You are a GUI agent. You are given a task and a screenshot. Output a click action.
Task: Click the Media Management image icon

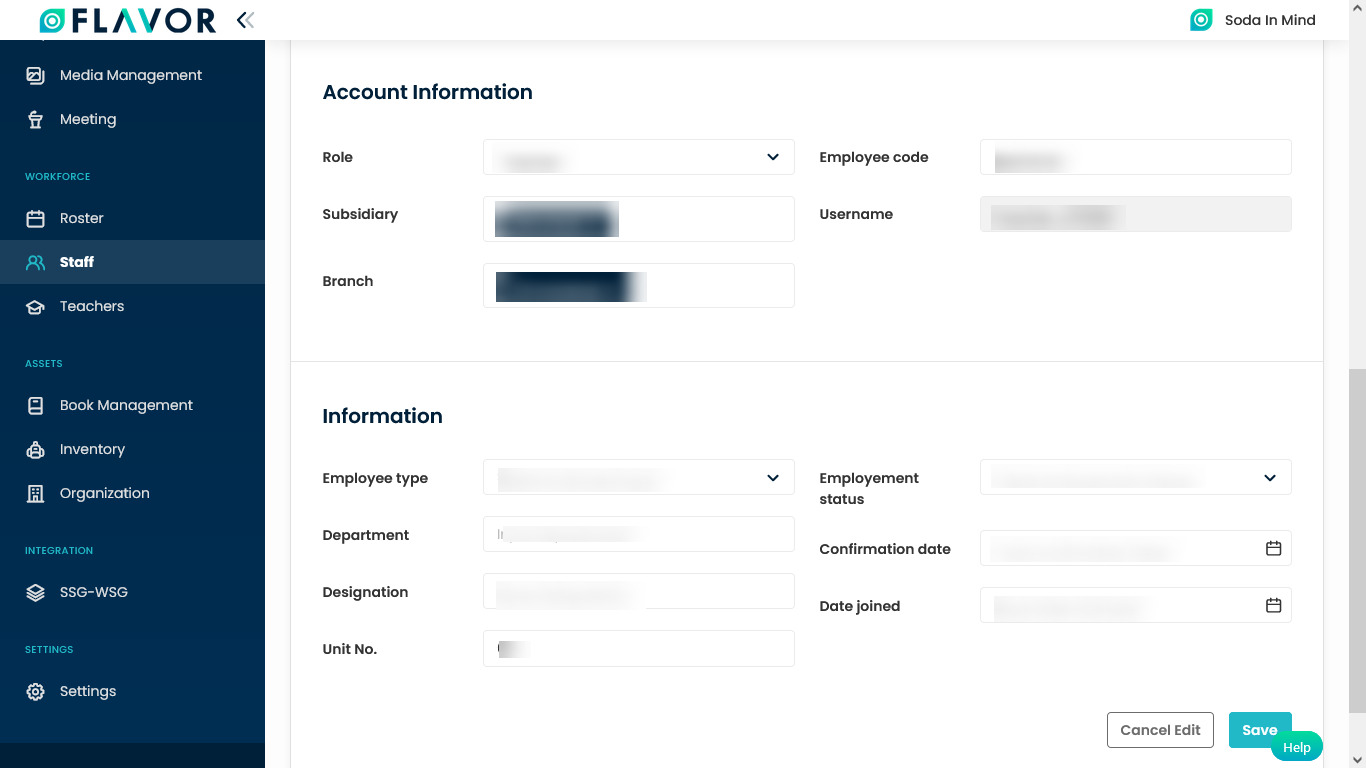click(x=35, y=75)
